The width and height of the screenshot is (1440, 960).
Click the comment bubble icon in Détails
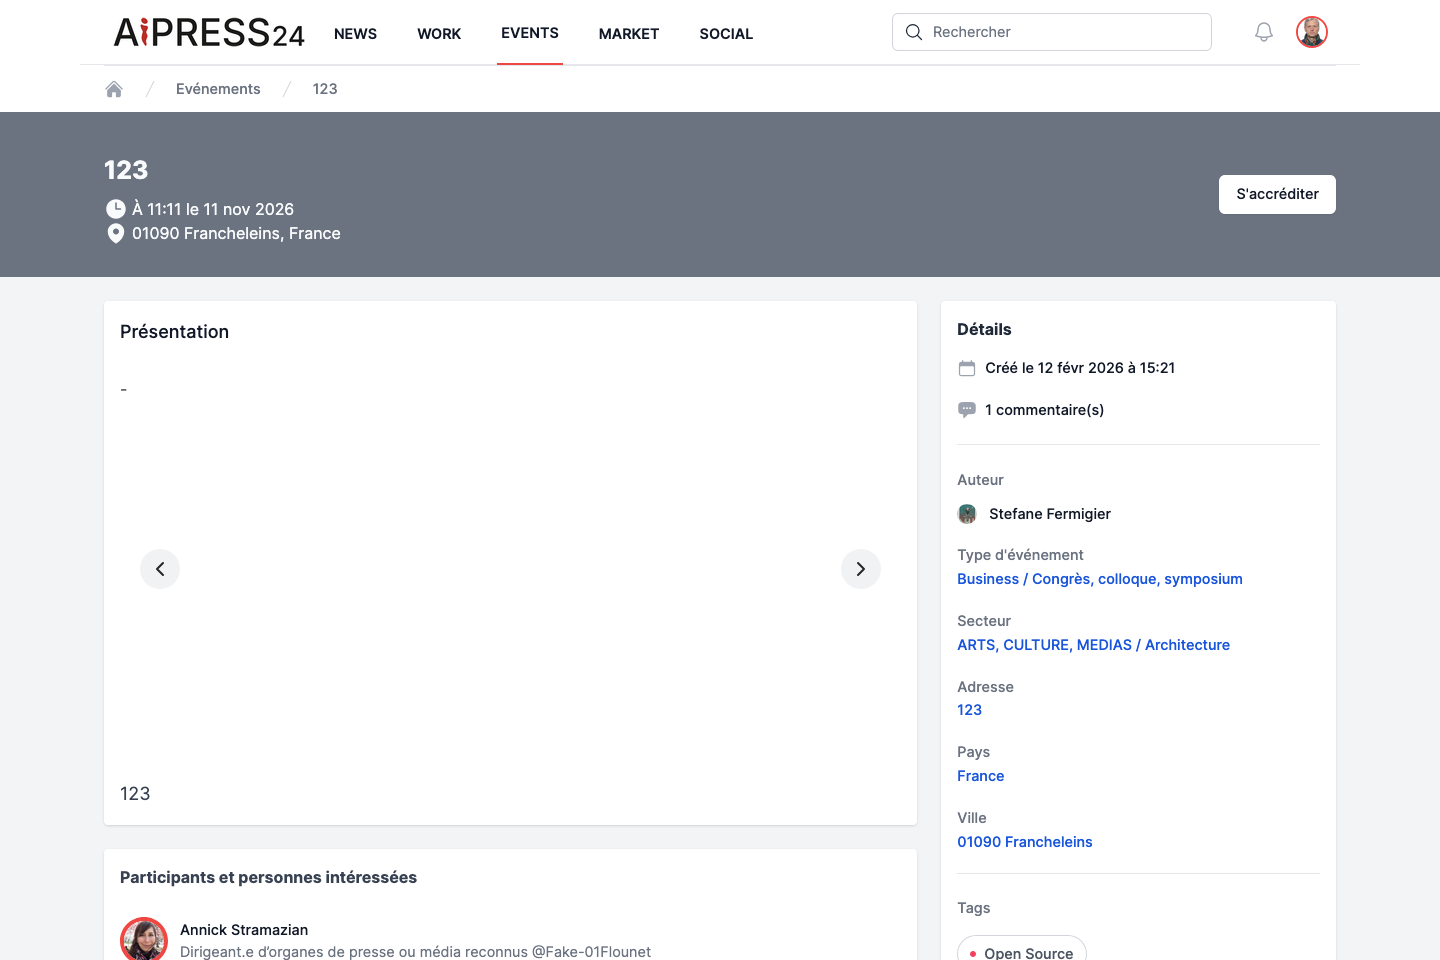coord(967,410)
